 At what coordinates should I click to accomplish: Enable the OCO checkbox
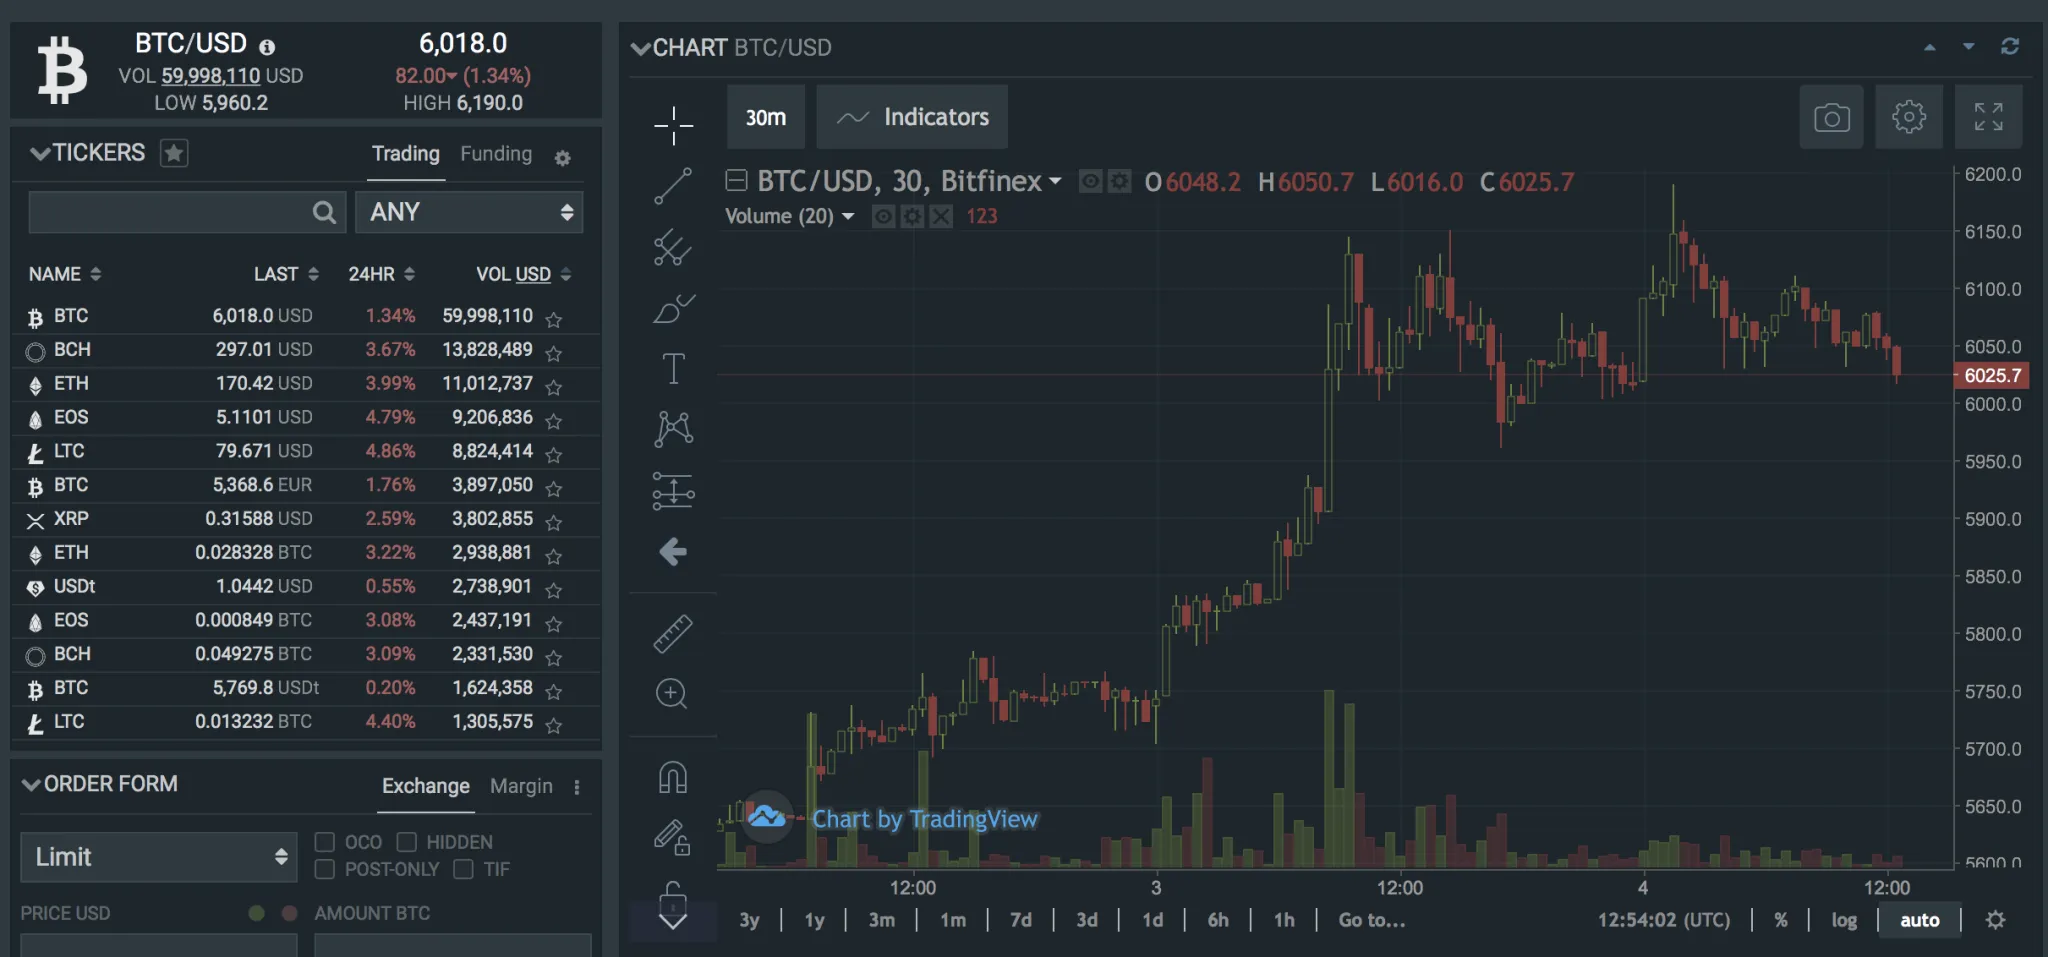pos(325,842)
